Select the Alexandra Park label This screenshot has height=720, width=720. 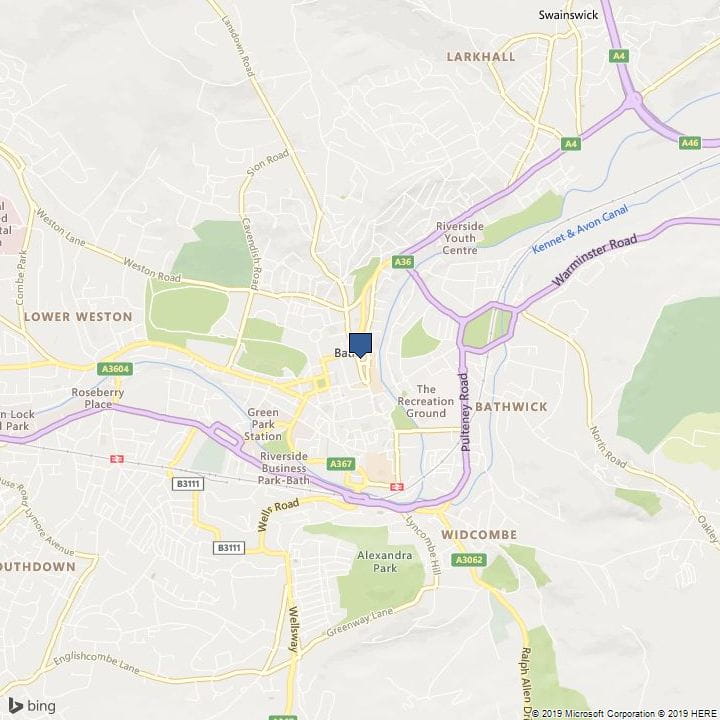[x=385, y=562]
